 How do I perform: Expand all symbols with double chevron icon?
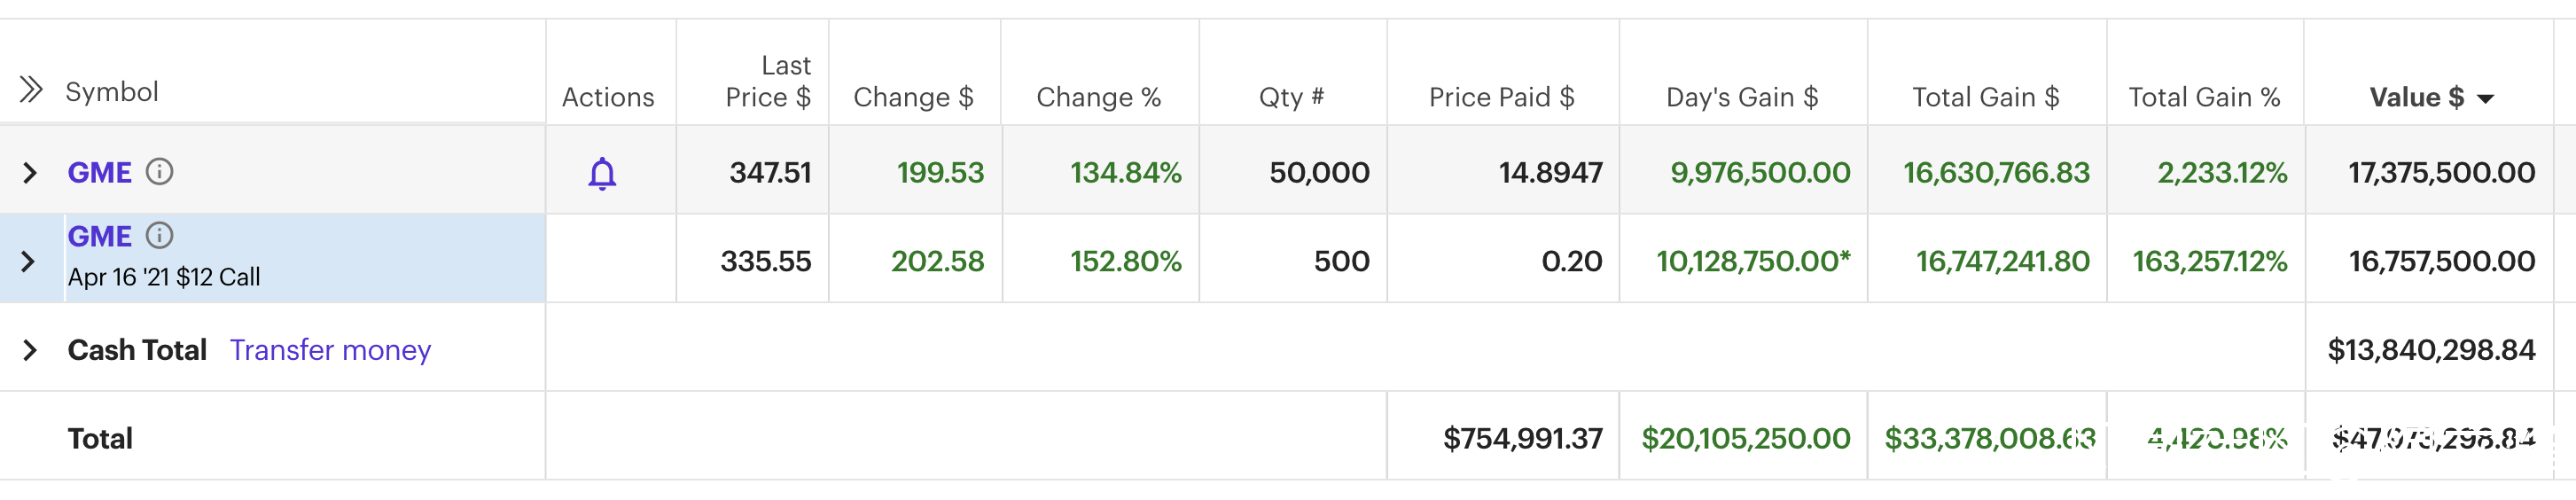(31, 90)
